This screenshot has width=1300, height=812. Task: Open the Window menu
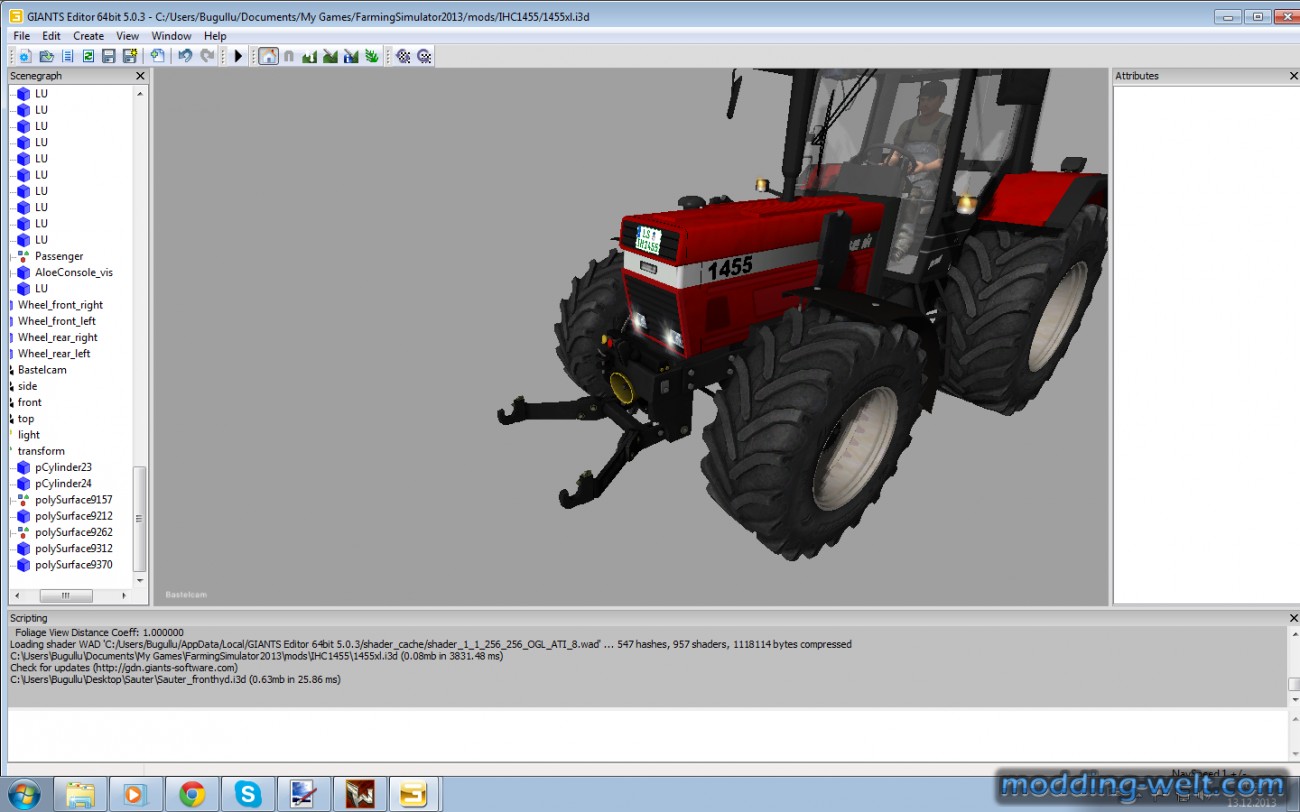coord(171,36)
